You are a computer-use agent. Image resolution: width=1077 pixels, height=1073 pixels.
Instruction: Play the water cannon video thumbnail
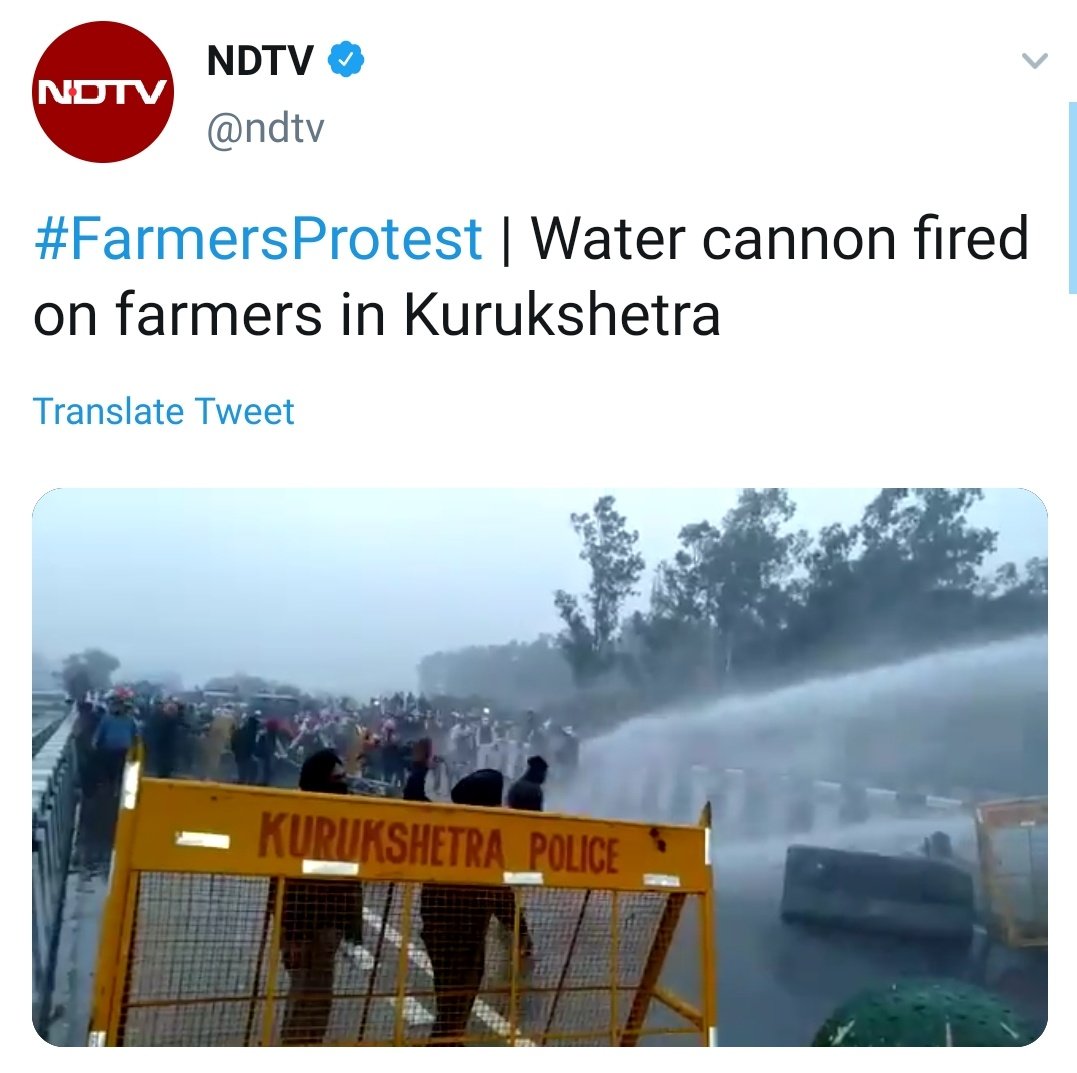[540, 767]
